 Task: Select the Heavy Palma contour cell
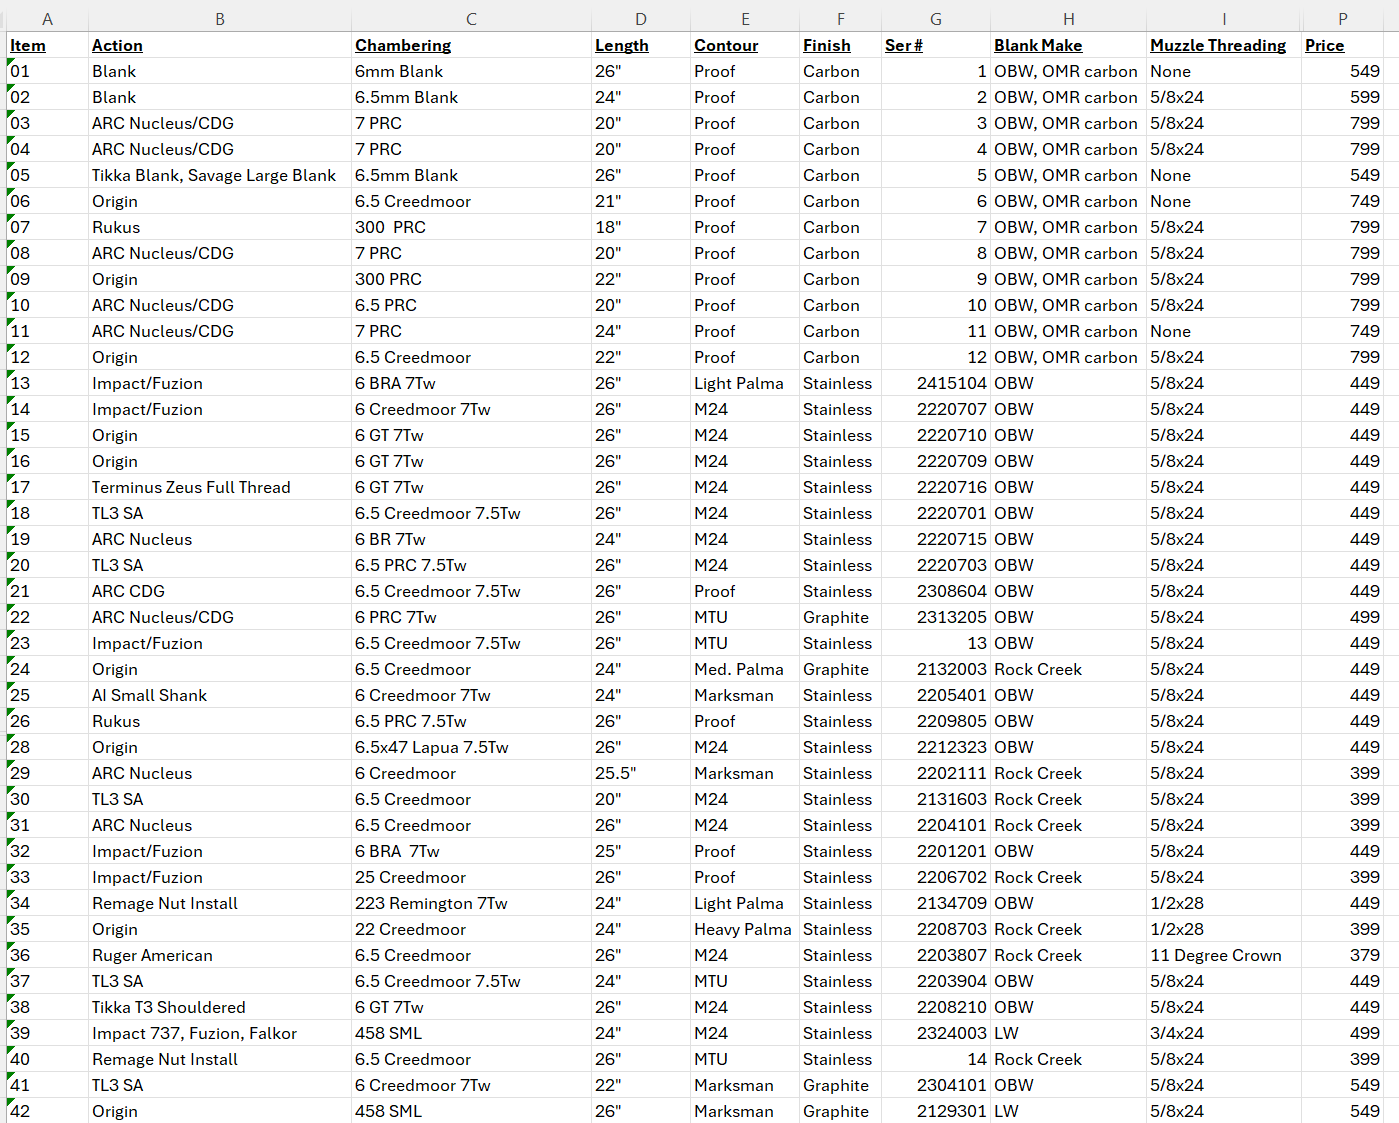pos(745,929)
